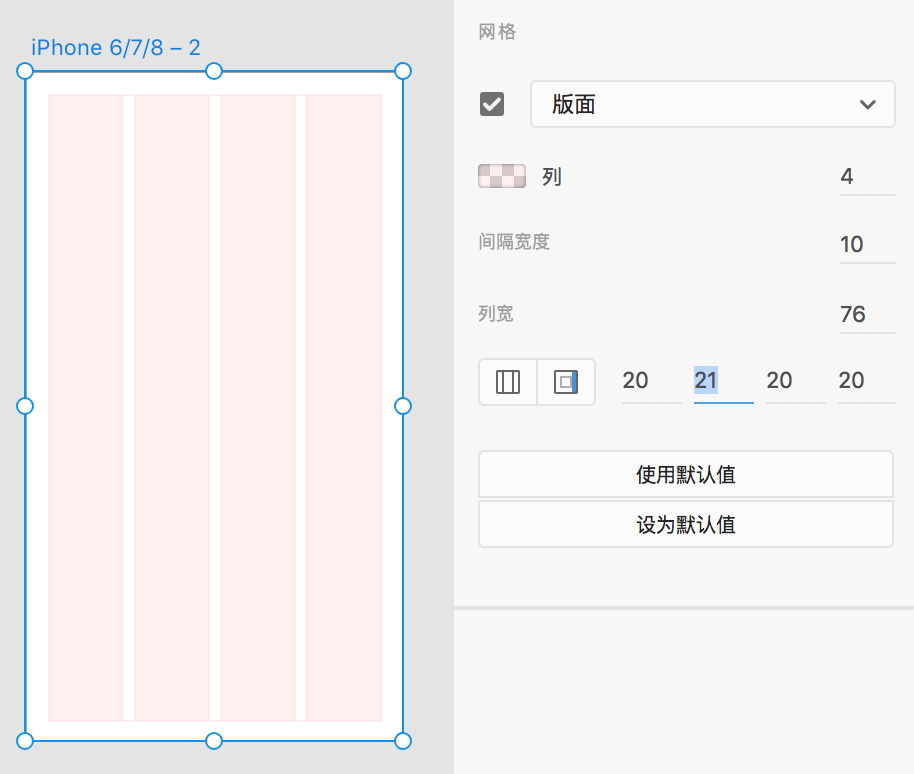The width and height of the screenshot is (914, 774).
Task: Click the artboard's bottom-center resize handle
Action: coord(214,741)
